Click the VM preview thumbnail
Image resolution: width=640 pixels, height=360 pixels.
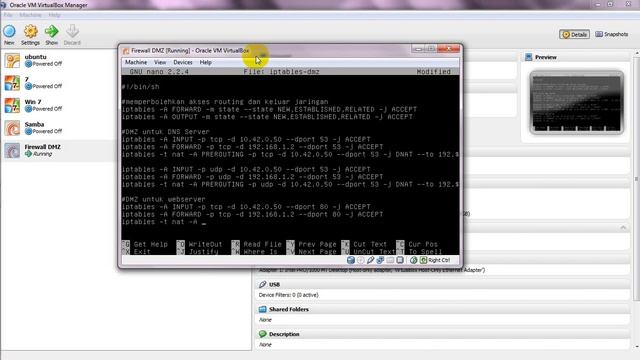[576, 102]
